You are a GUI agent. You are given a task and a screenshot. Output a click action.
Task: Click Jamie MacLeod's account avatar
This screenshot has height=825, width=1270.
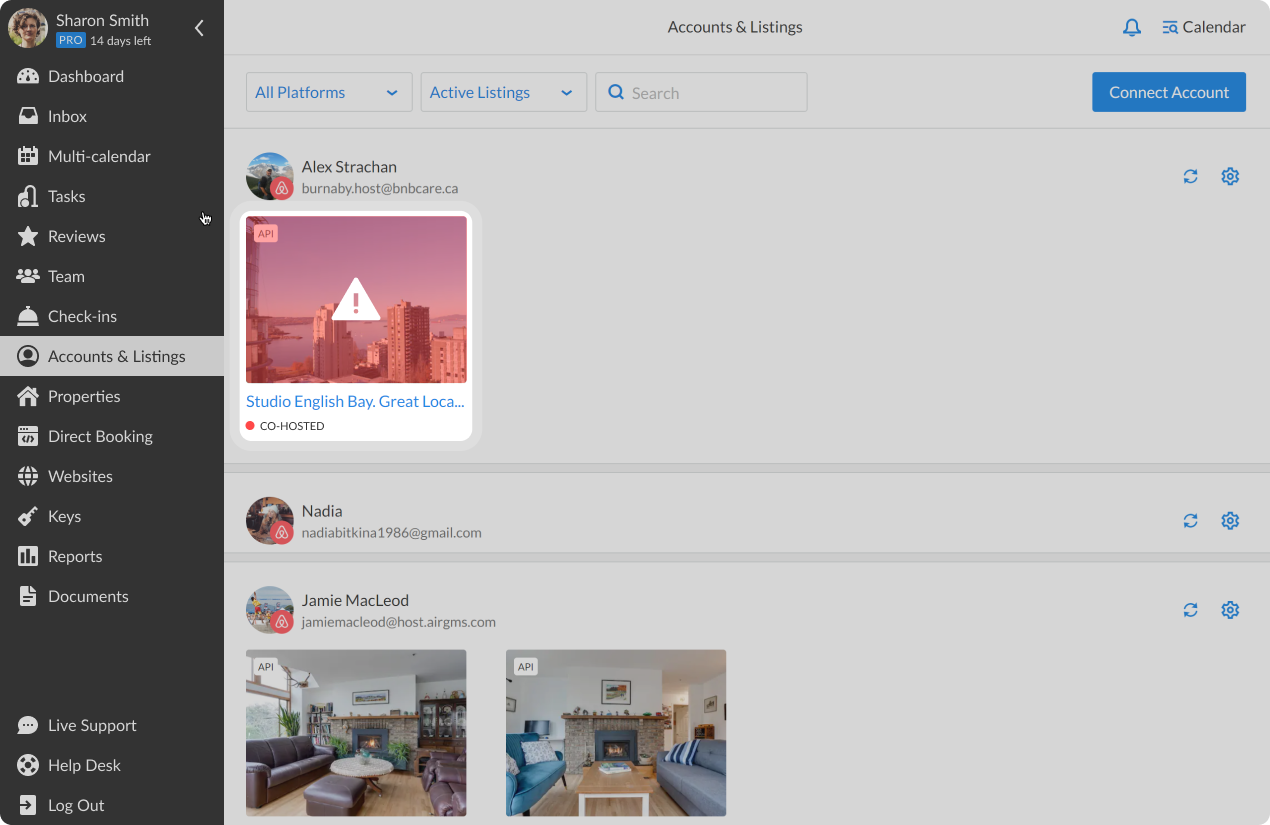click(270, 610)
